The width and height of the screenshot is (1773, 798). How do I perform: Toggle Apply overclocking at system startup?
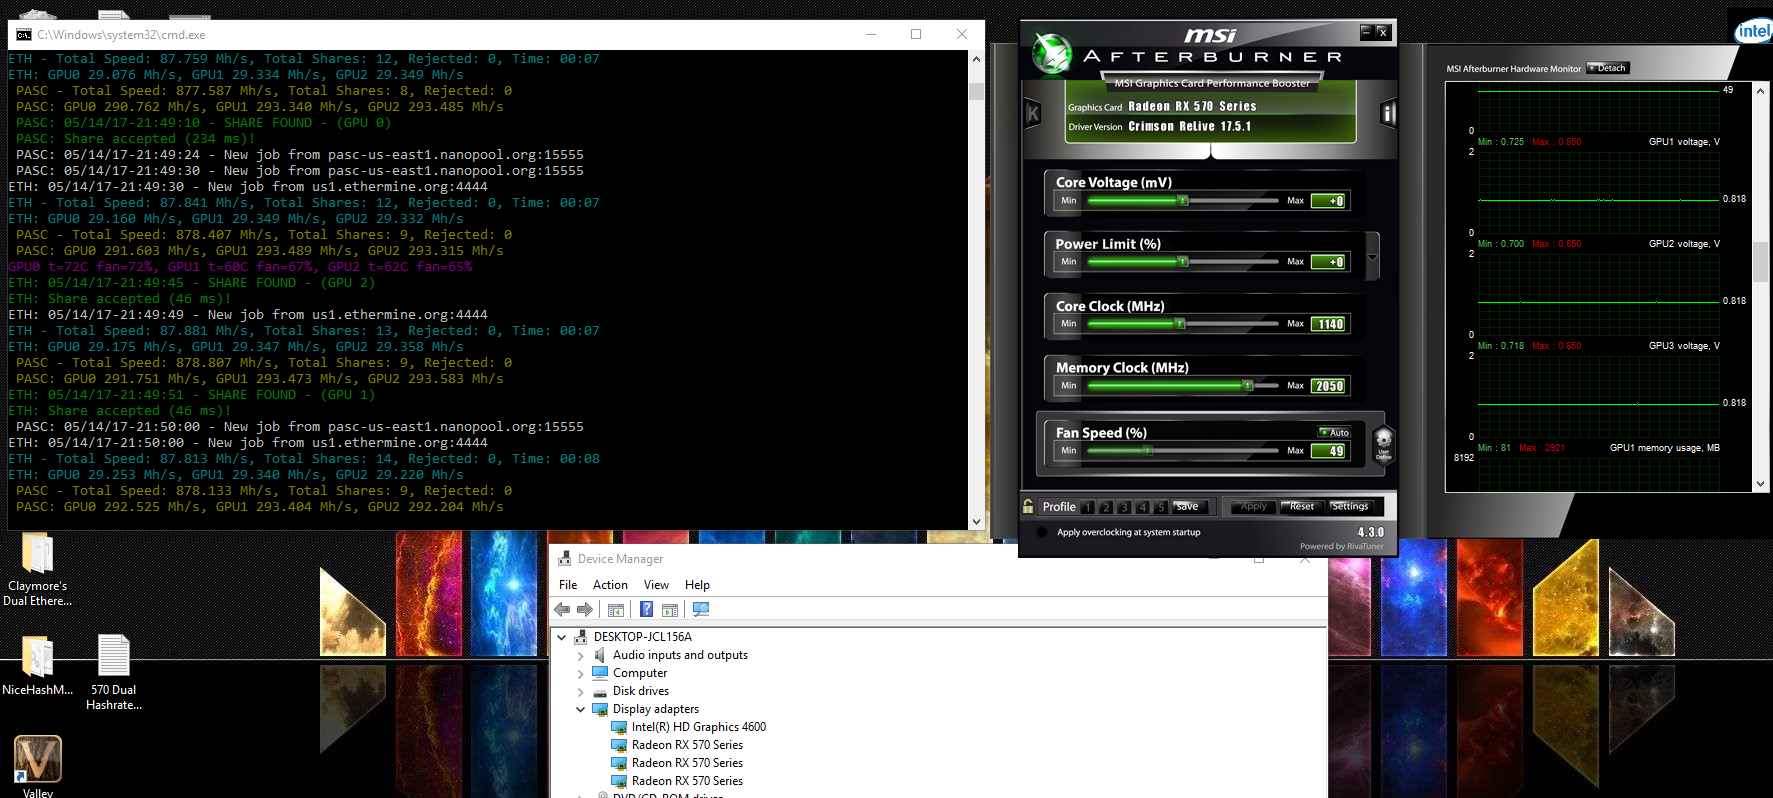coord(1043,532)
